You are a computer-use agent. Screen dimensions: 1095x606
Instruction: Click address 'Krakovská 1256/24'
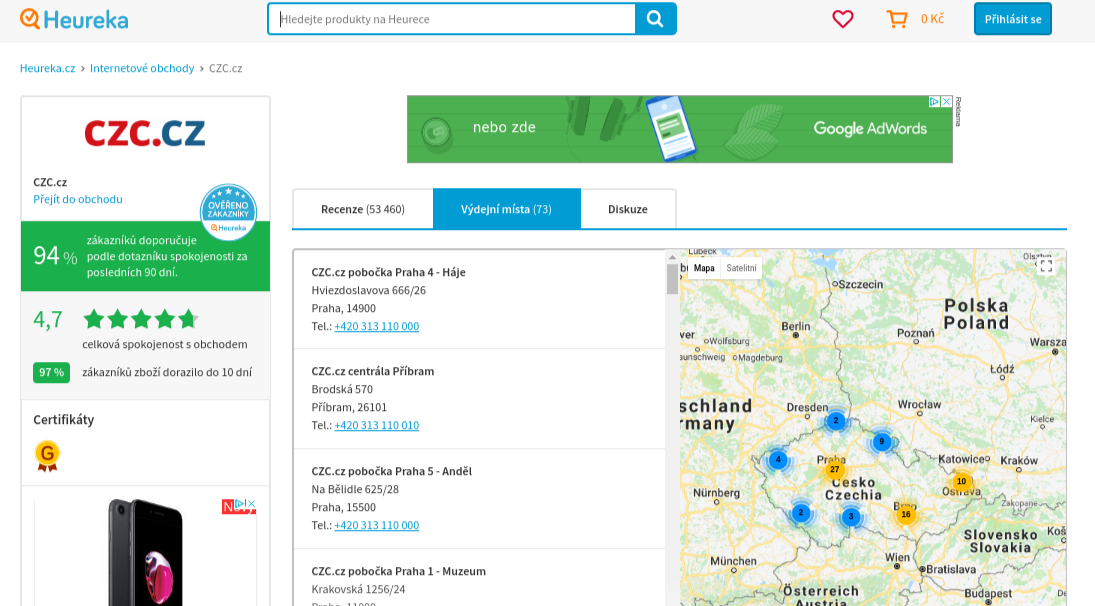358,589
